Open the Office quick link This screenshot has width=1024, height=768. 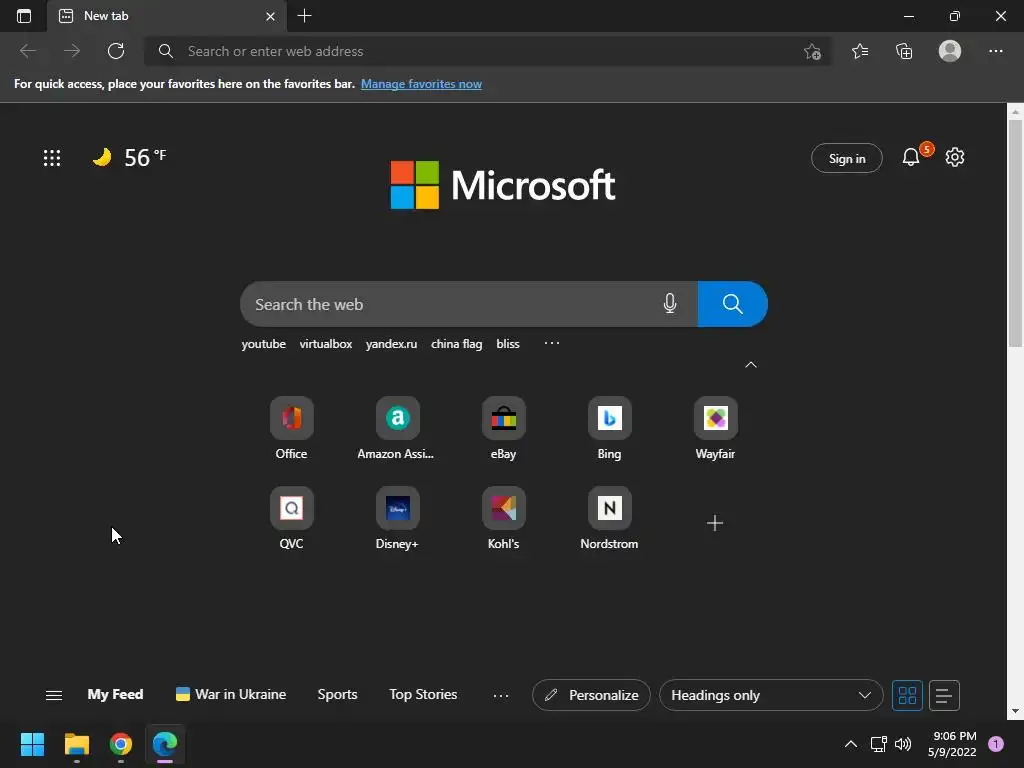click(x=291, y=428)
